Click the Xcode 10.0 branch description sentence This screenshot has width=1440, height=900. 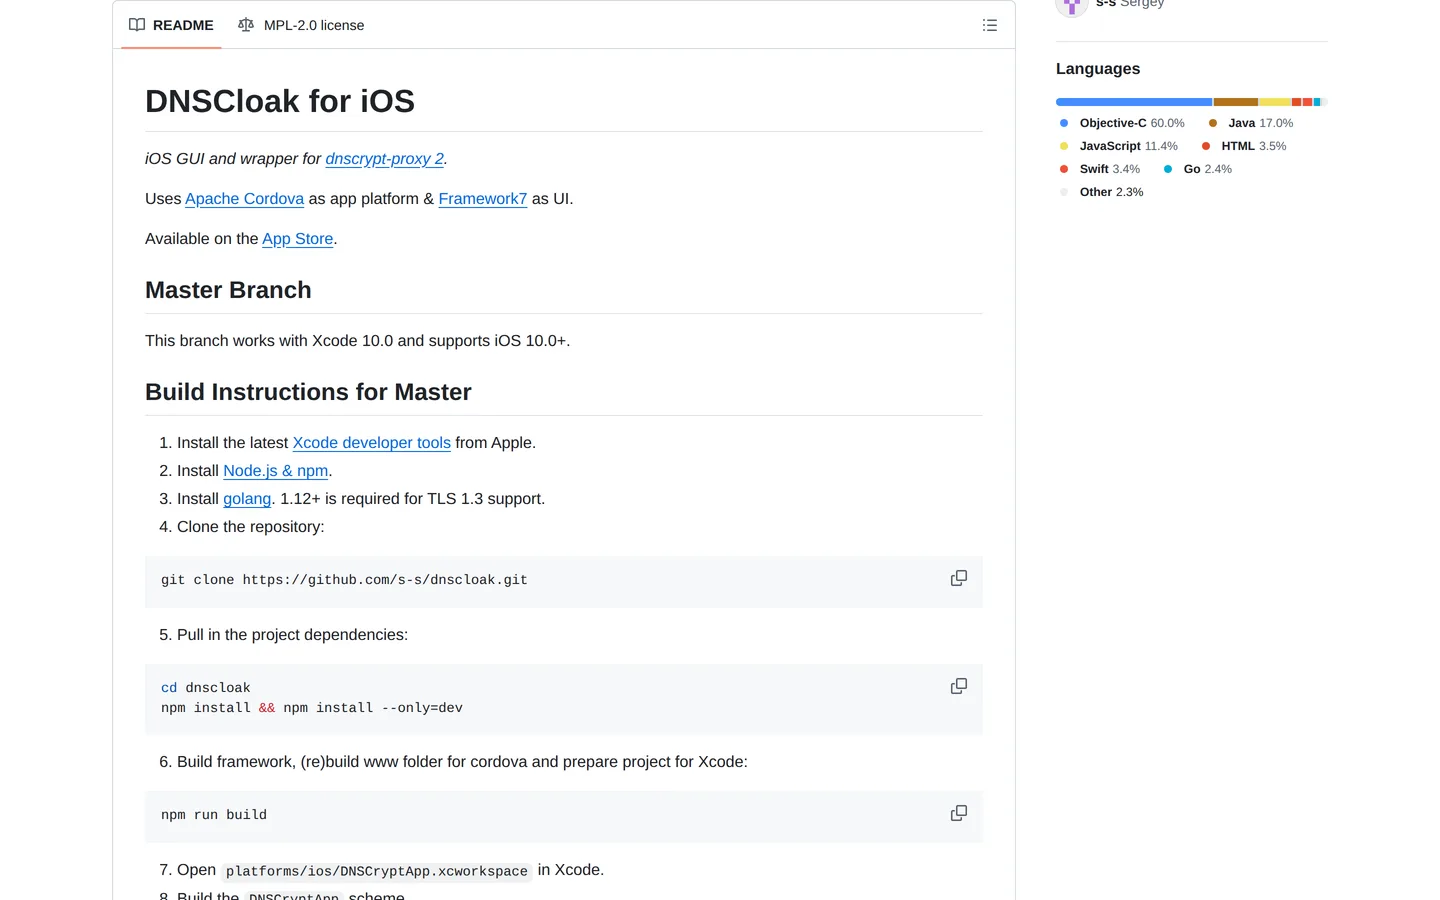coord(358,341)
